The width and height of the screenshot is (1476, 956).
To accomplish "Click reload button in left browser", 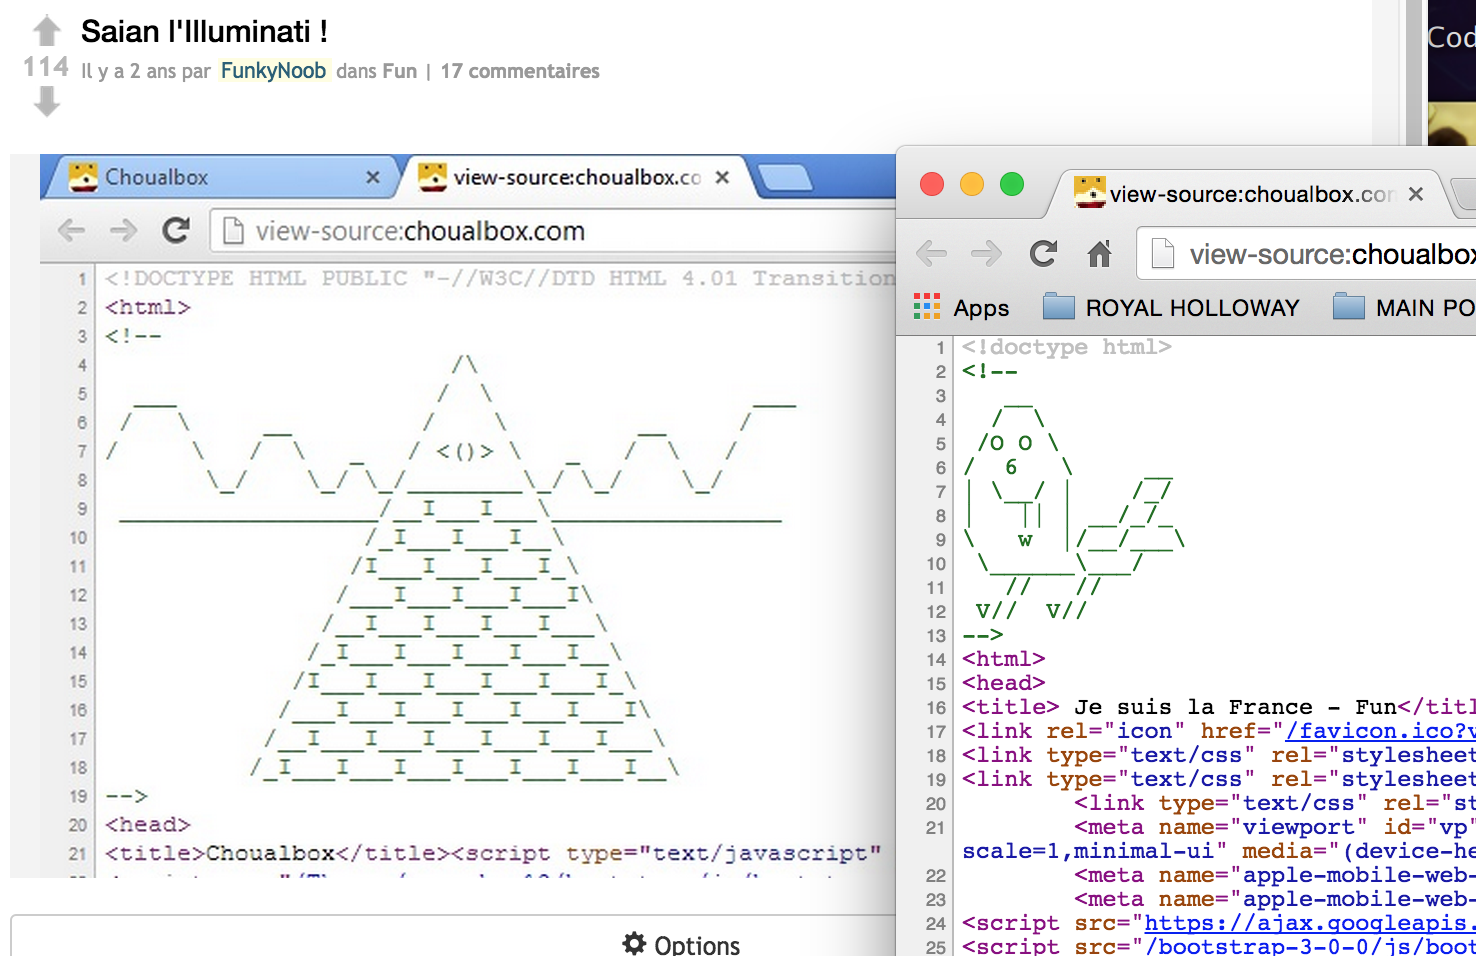I will coord(176,231).
